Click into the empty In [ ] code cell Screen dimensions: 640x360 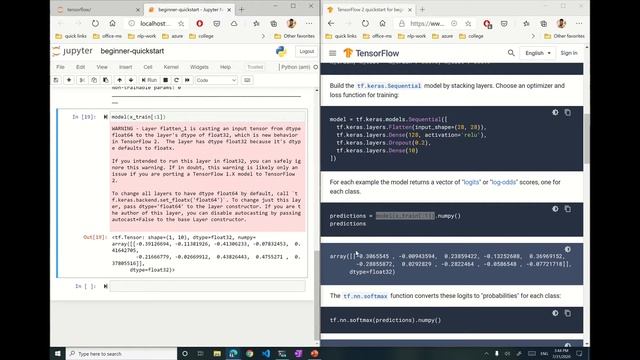coord(207,286)
